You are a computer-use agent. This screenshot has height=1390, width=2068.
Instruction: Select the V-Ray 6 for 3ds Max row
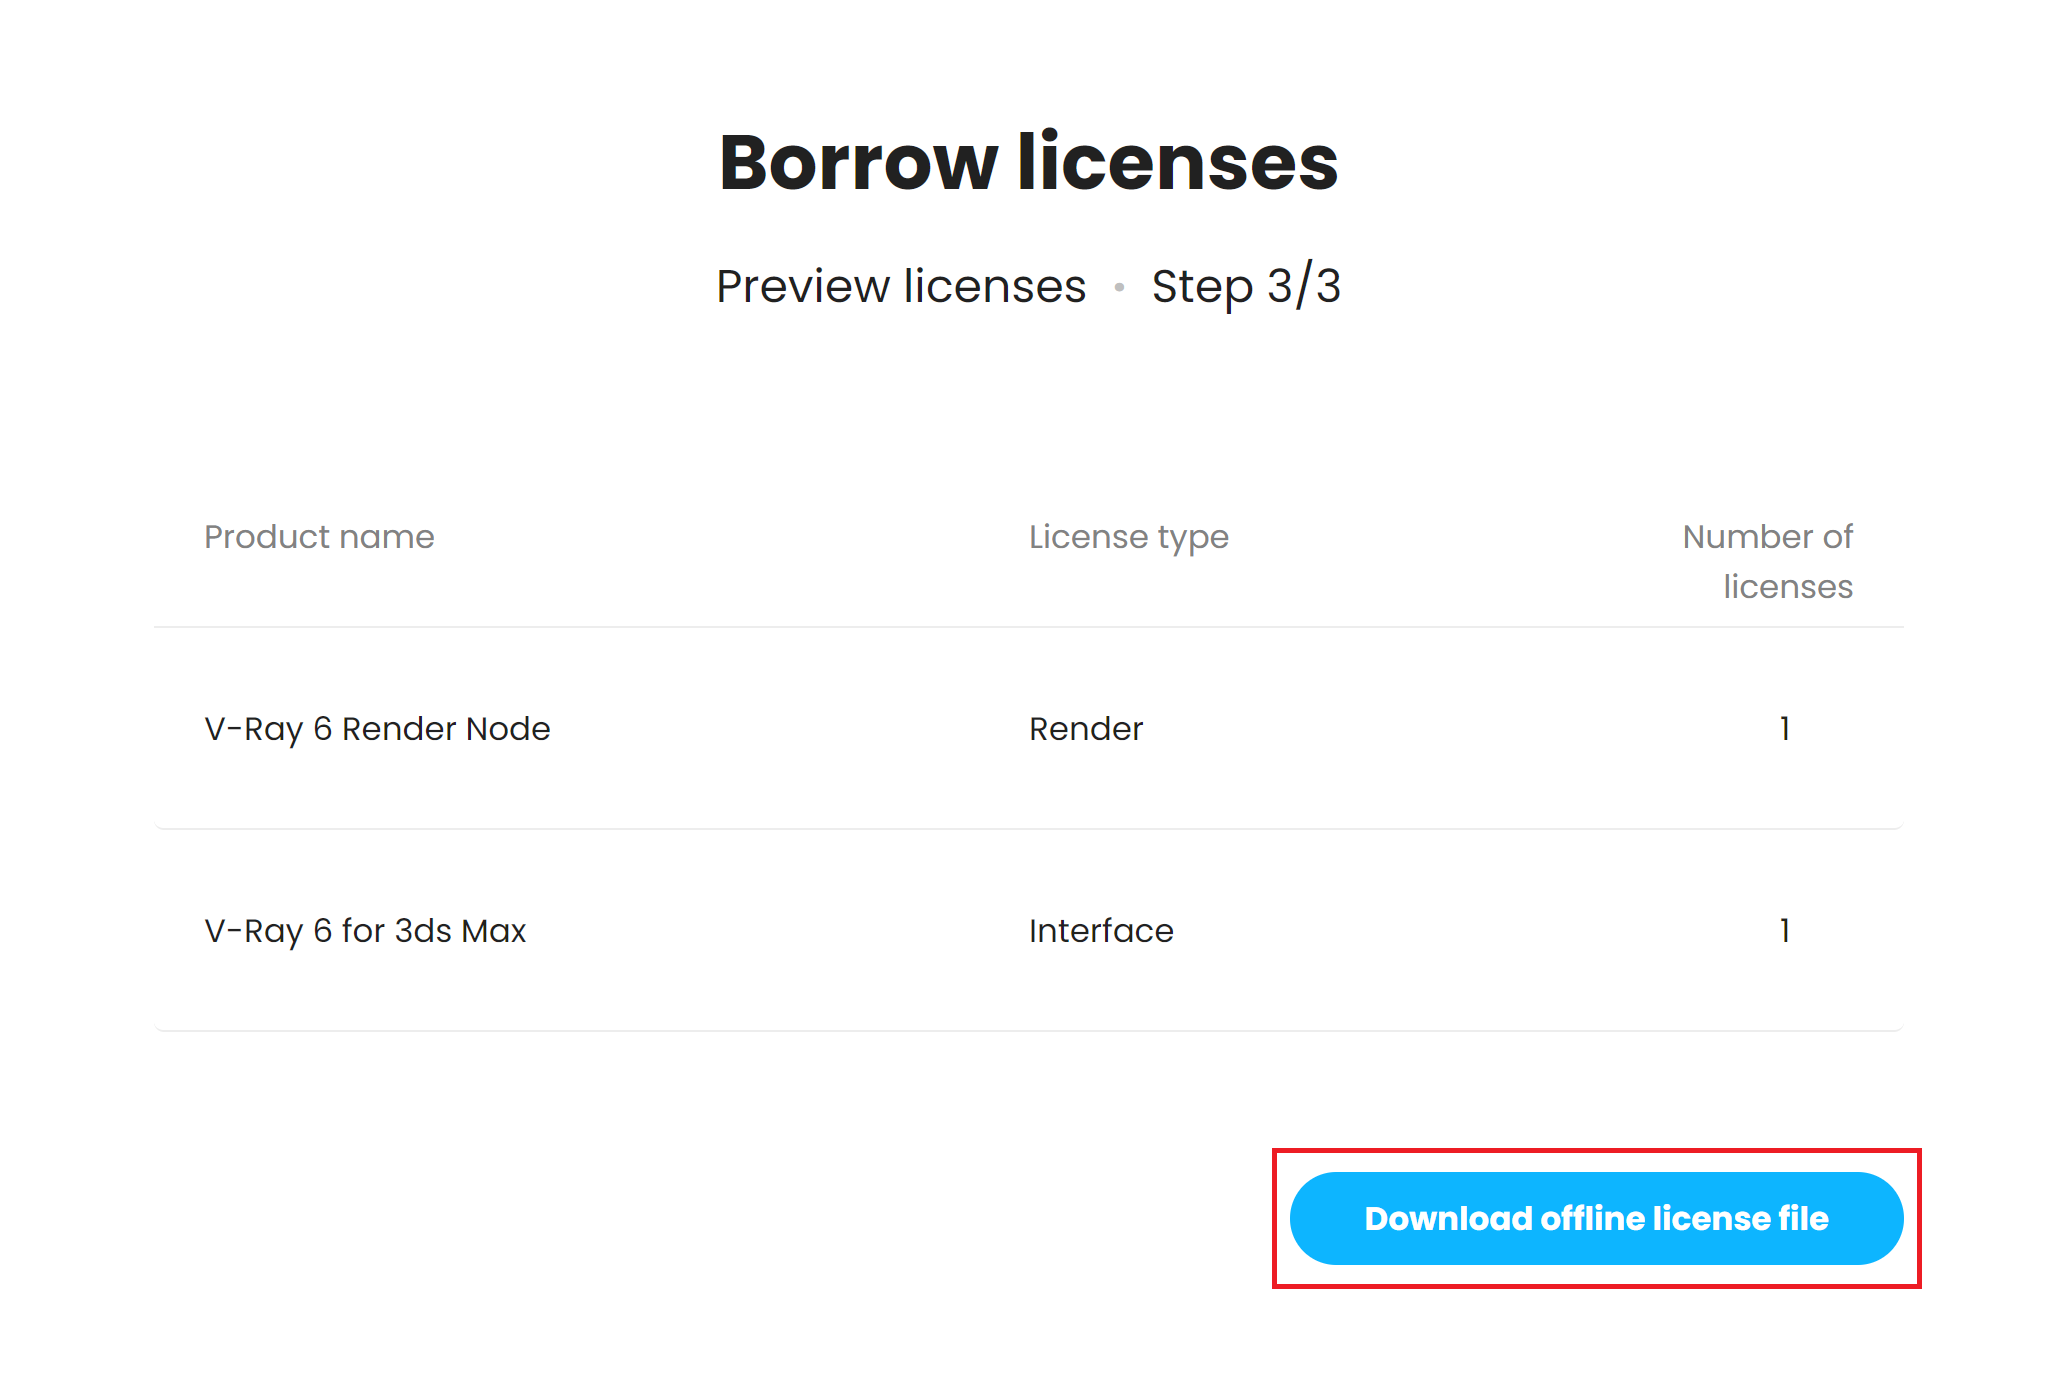click(1030, 931)
